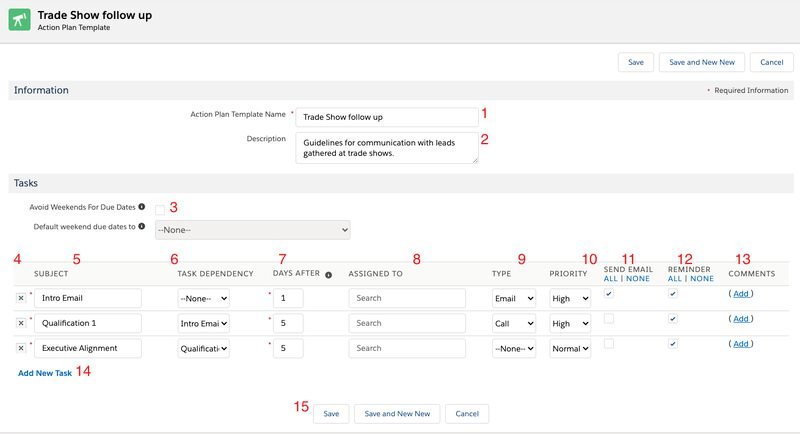The width and height of the screenshot is (800, 434).
Task: Click the bottom Save button
Action: click(x=331, y=414)
